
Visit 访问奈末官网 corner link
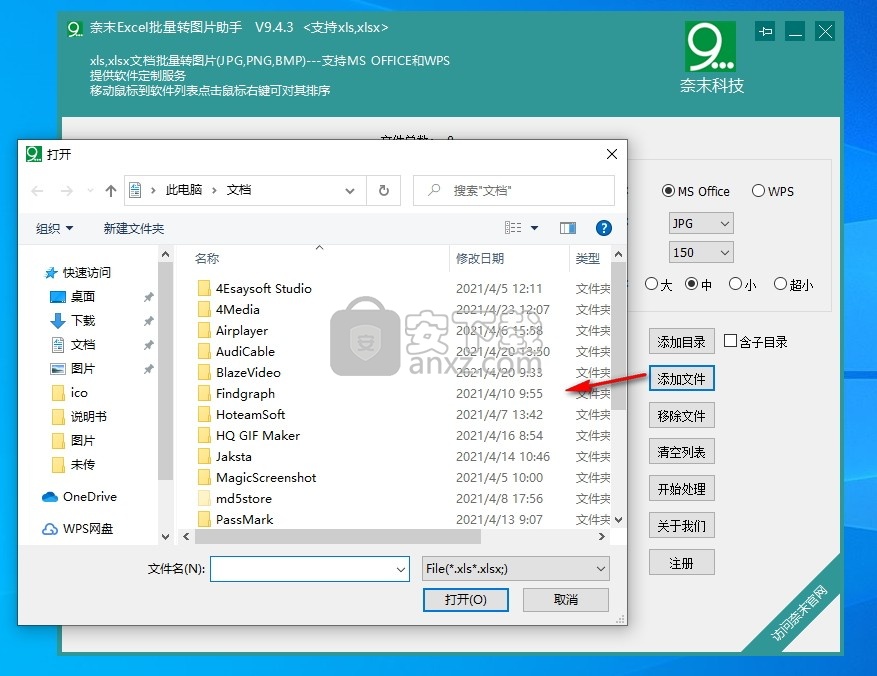(x=798, y=613)
